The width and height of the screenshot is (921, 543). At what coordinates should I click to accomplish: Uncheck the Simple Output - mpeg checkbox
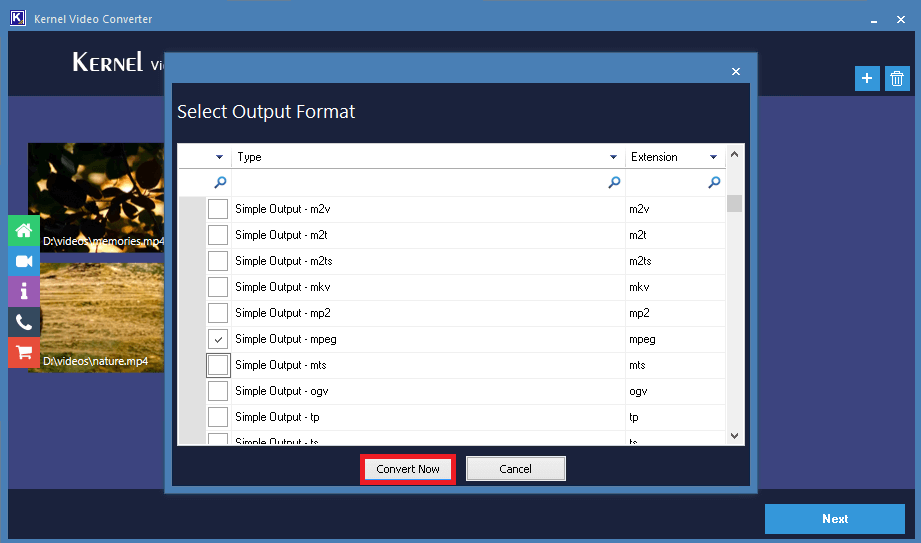pos(218,339)
